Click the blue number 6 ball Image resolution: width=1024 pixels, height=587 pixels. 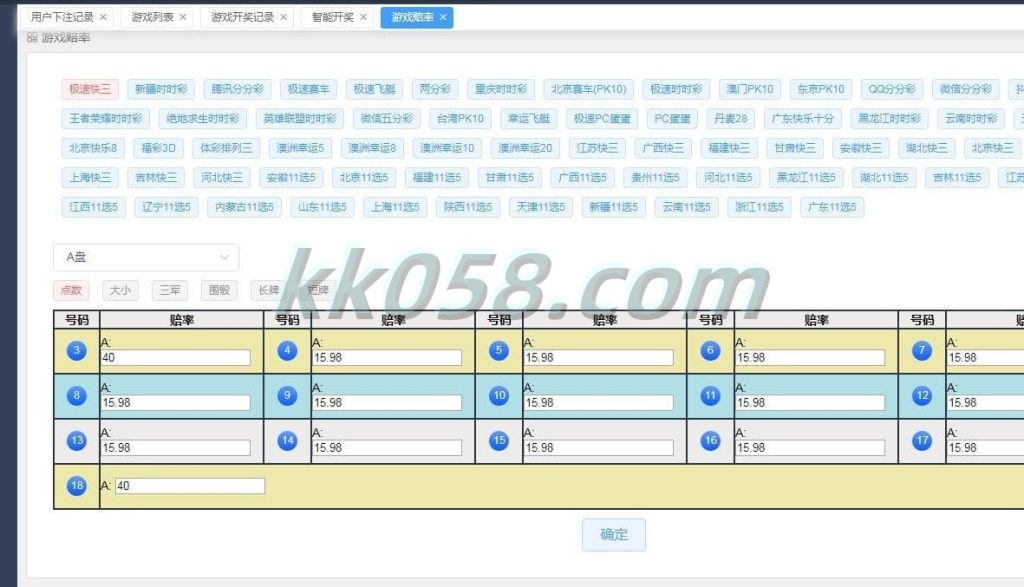point(711,351)
